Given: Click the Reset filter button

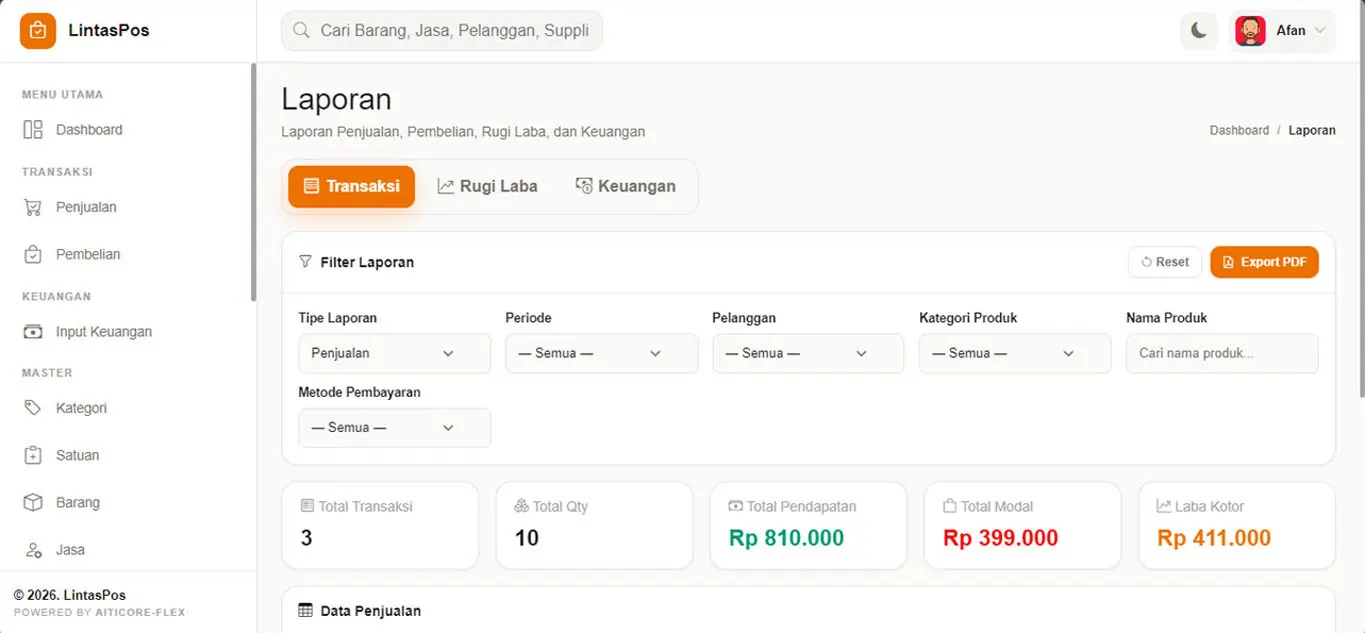Looking at the screenshot, I should click(1164, 262).
